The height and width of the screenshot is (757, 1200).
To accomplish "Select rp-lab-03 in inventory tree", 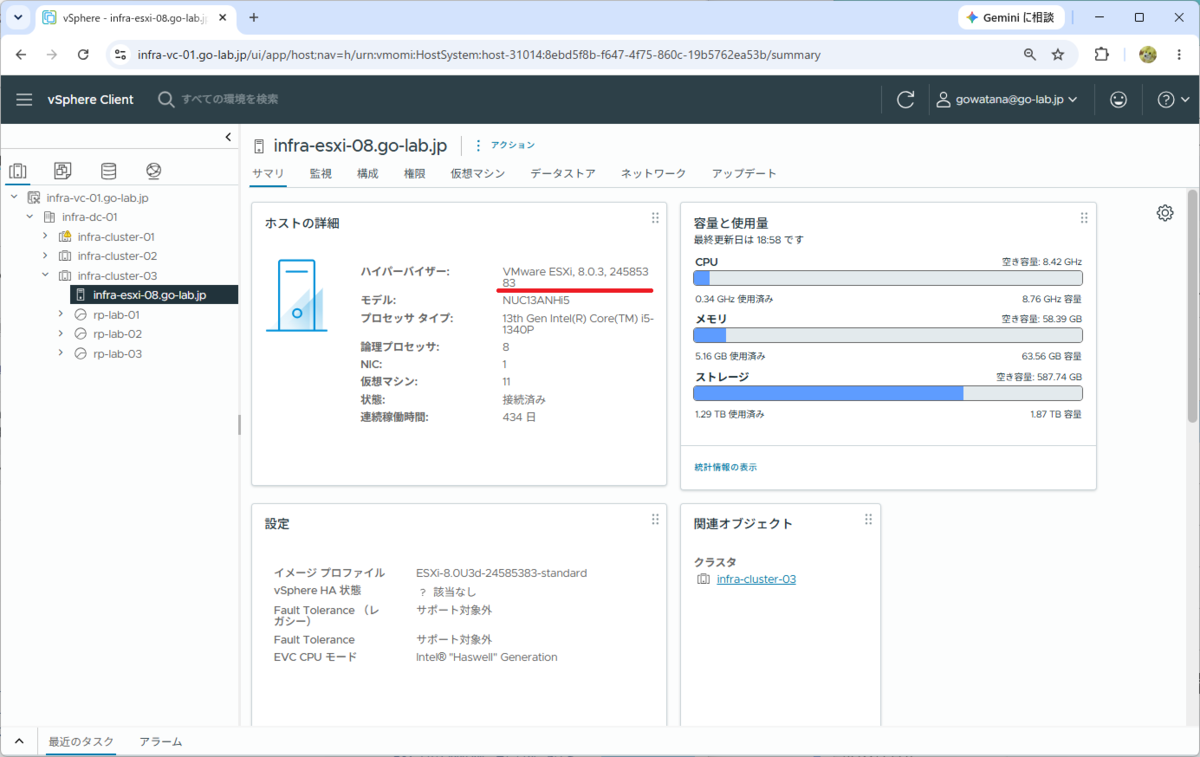I will click(117, 354).
